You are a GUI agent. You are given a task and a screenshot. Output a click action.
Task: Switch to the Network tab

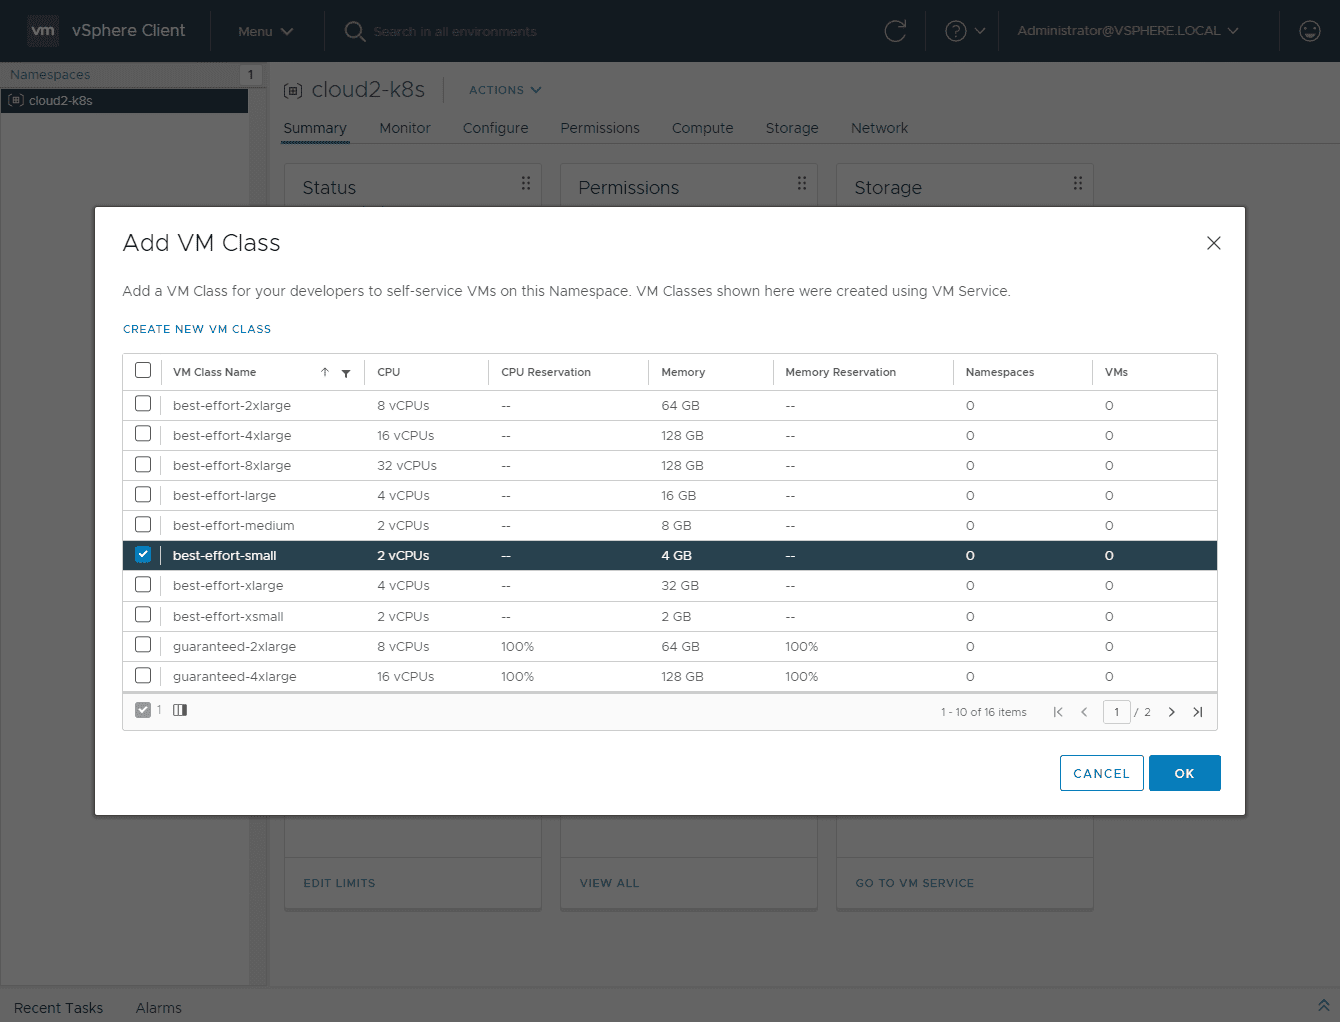tap(880, 128)
